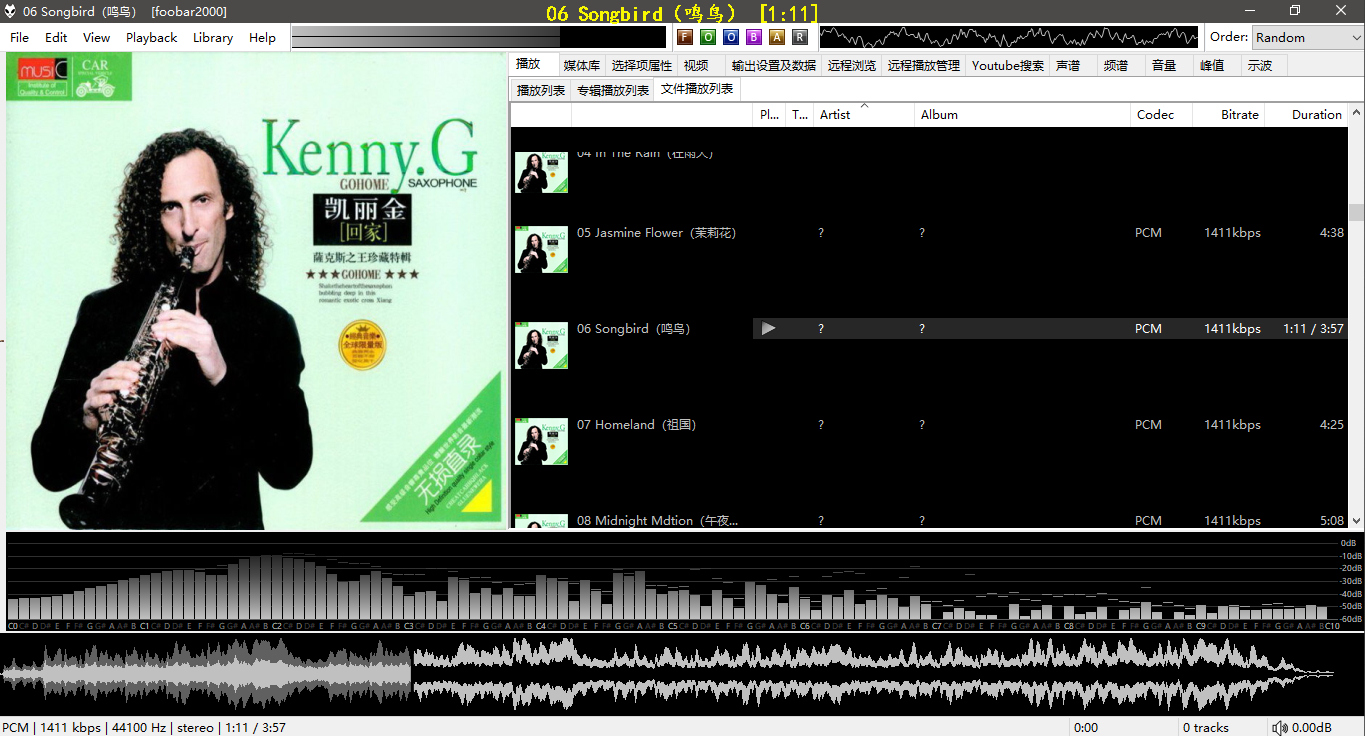The image size is (1365, 736).
Task: Open the Edit menu
Action: coord(56,37)
